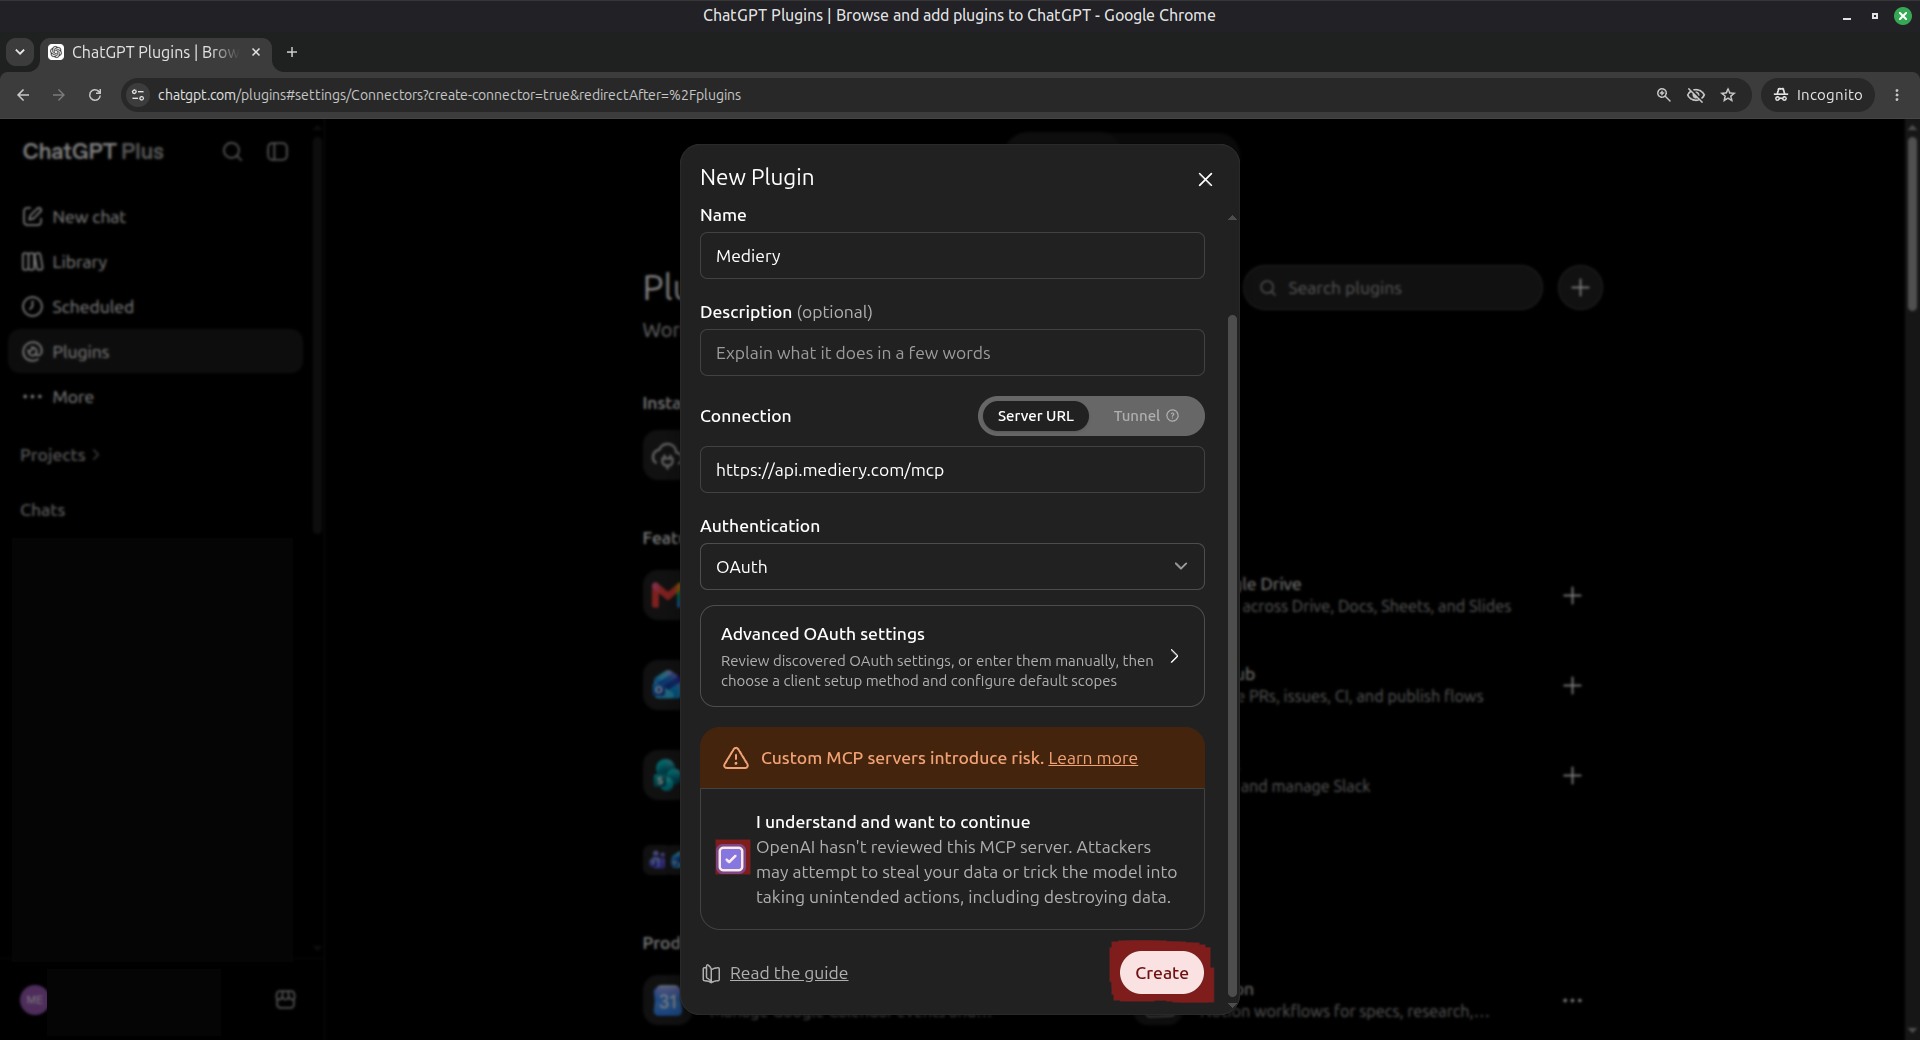
Task: Add the plugin about PRs and publish flows
Action: [x=1572, y=686]
